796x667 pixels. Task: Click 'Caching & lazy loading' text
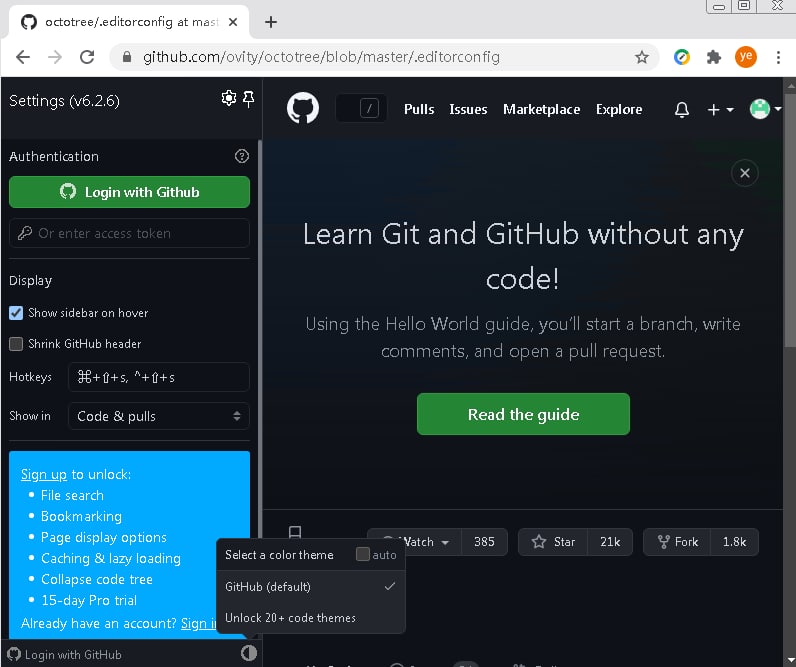111,558
